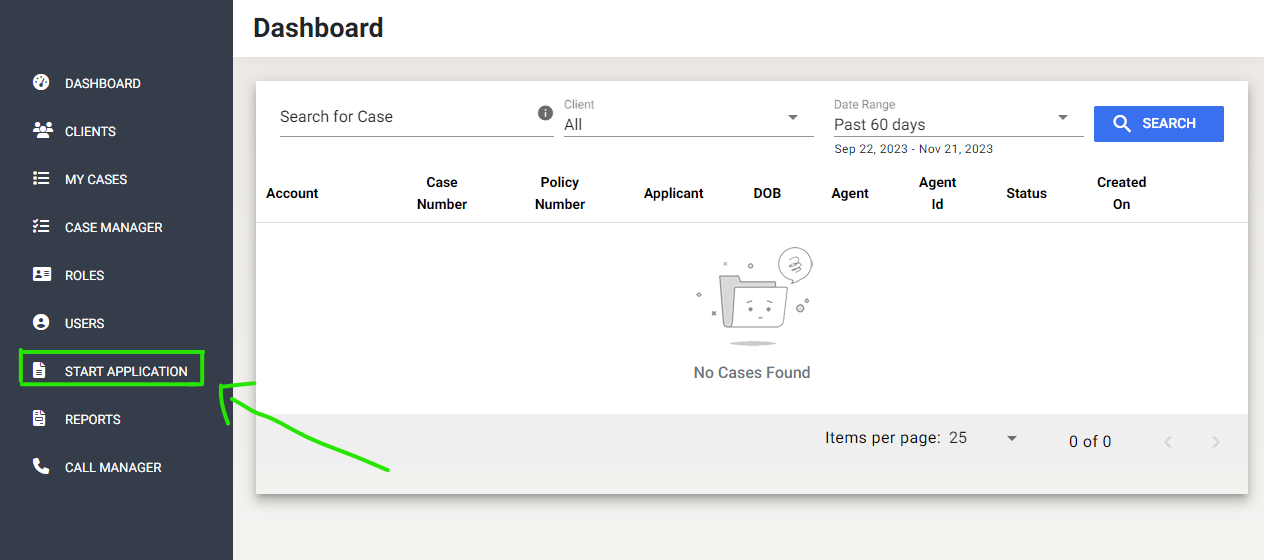1264x560 pixels.
Task: Open the Client dropdown set to All
Action: pyautogui.click(x=688, y=118)
